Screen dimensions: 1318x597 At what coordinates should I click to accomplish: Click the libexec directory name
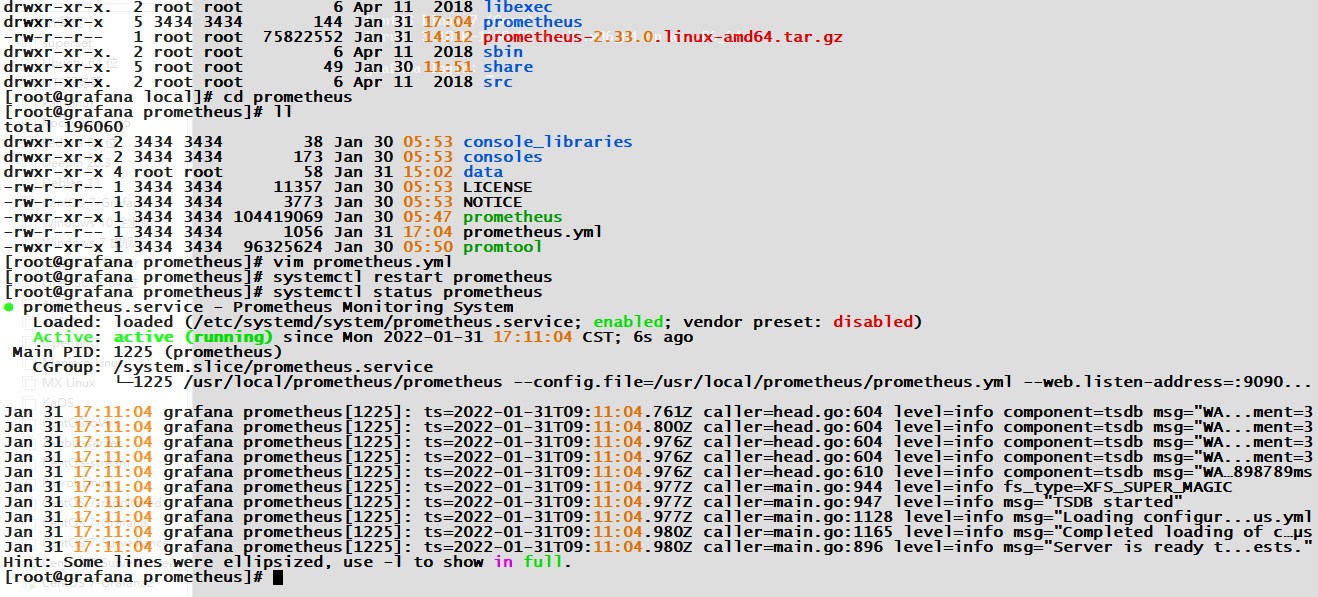point(518,7)
